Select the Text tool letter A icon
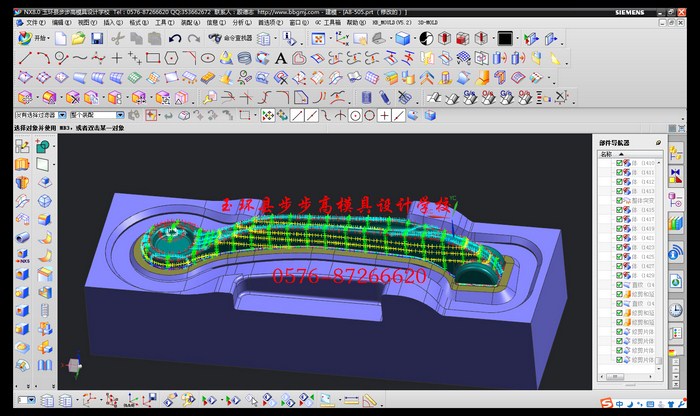The width and height of the screenshot is (700, 416). (281, 58)
